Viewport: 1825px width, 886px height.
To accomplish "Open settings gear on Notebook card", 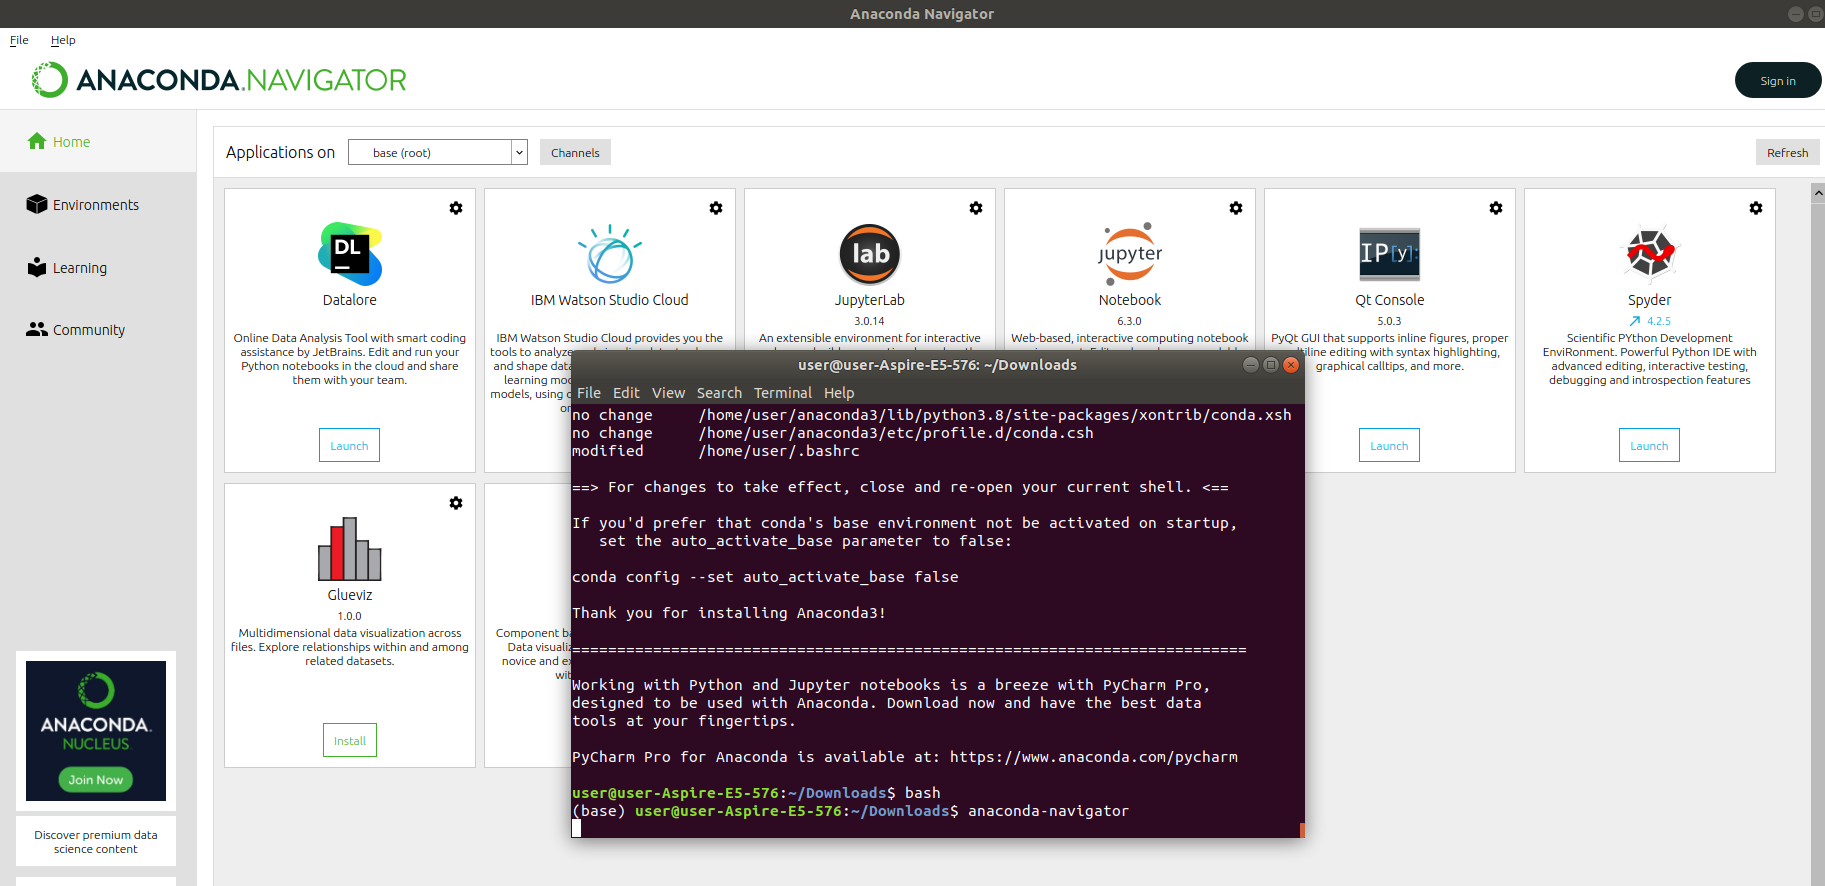I will pos(1236,208).
